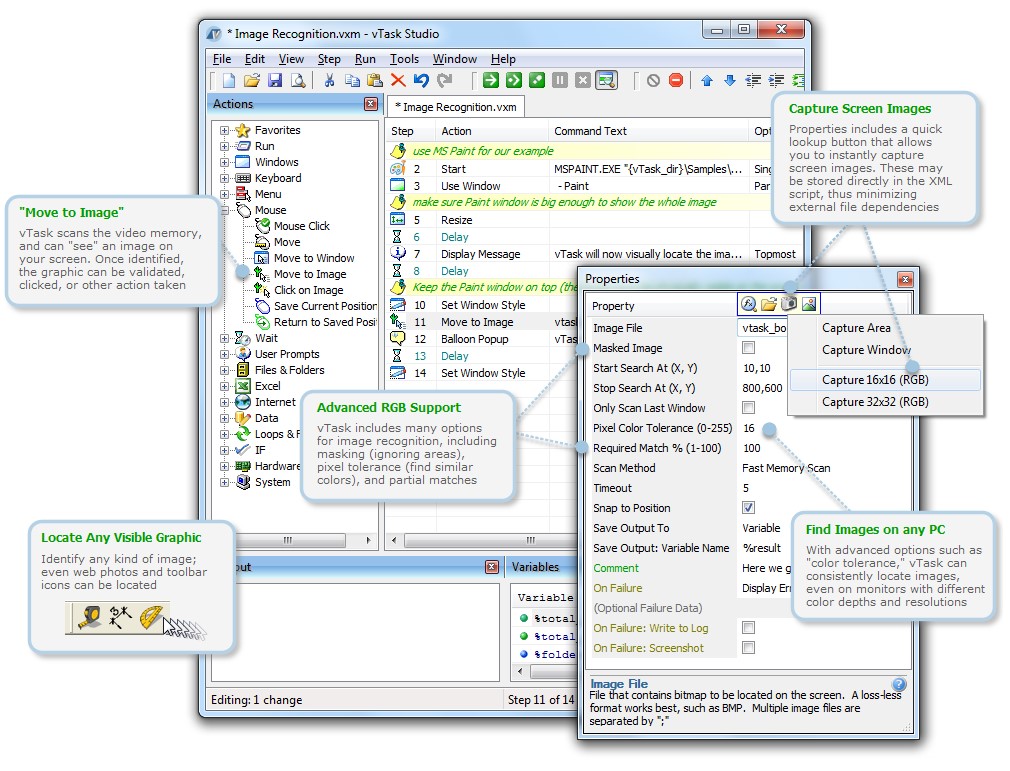Uncheck the Snap to Position checkbox
This screenshot has width=1010, height=771.
pos(748,508)
